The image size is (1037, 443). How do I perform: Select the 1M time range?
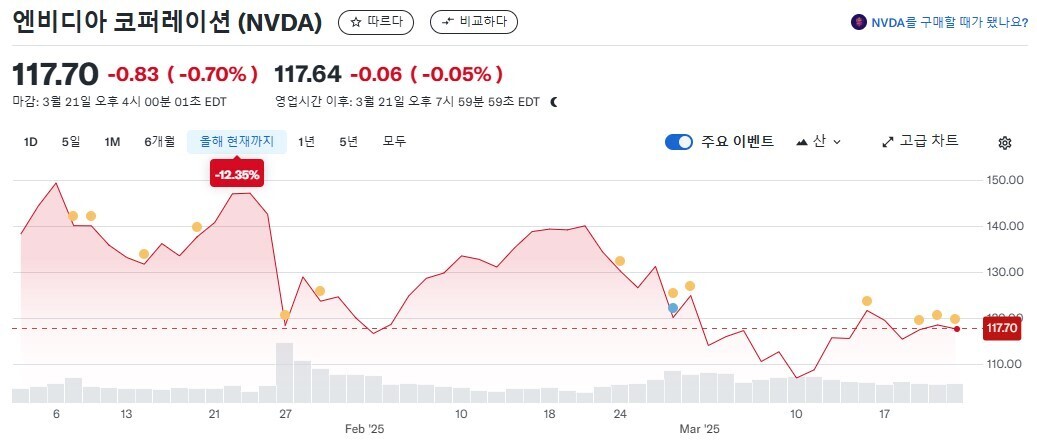click(112, 142)
